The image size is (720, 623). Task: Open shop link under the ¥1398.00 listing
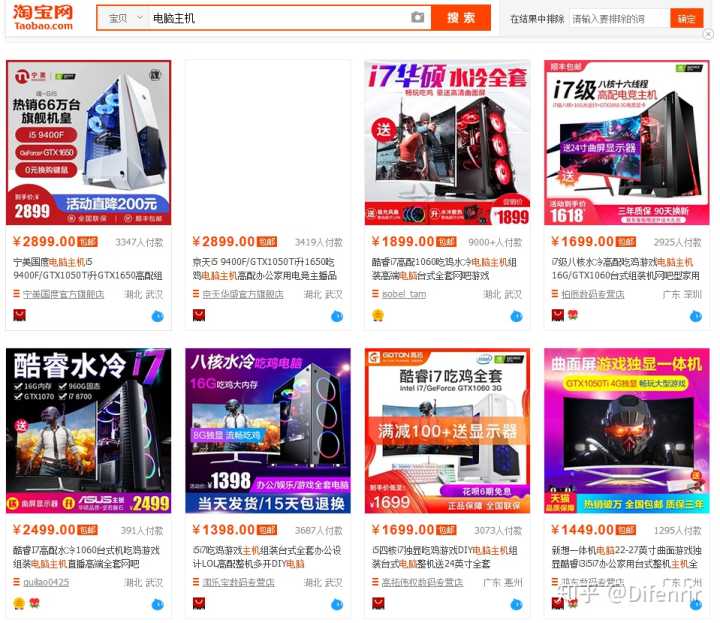pos(238,583)
